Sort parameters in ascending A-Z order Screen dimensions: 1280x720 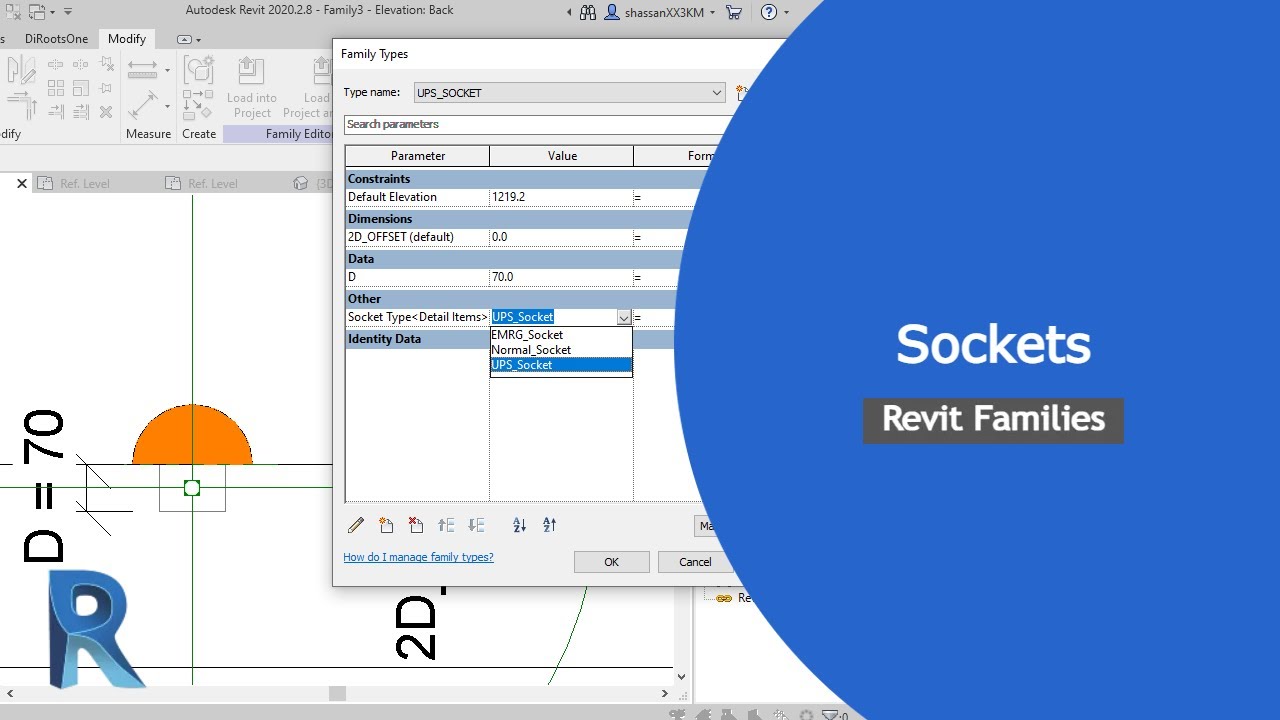coord(519,525)
